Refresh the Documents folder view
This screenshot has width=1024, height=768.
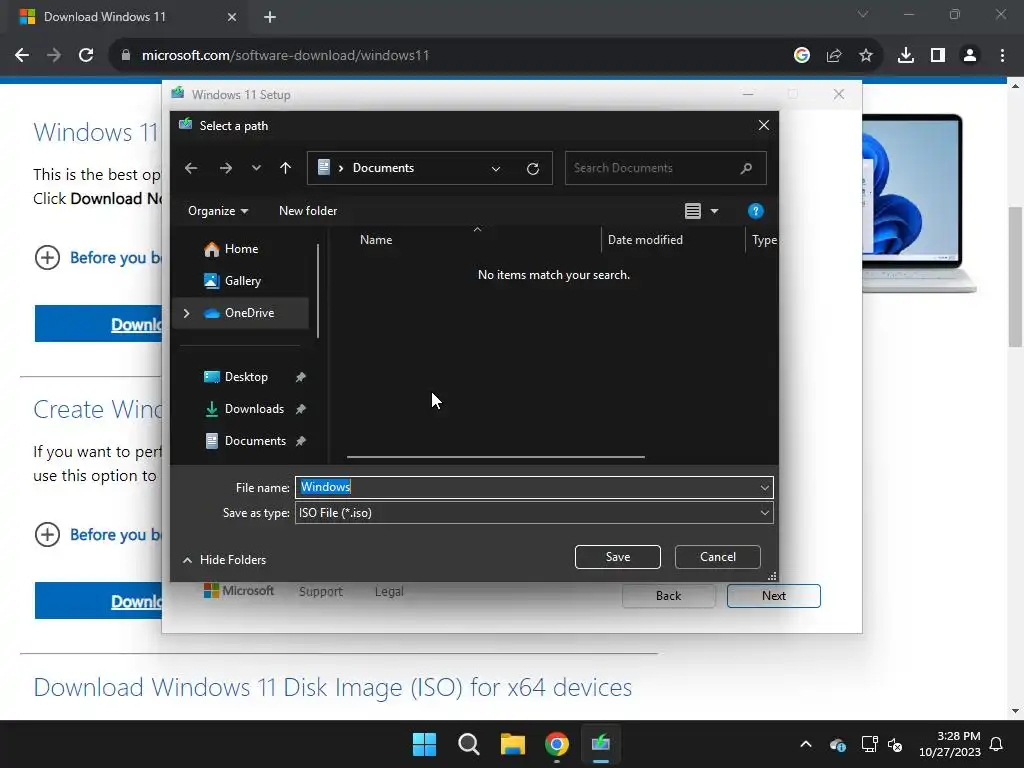pyautogui.click(x=533, y=168)
